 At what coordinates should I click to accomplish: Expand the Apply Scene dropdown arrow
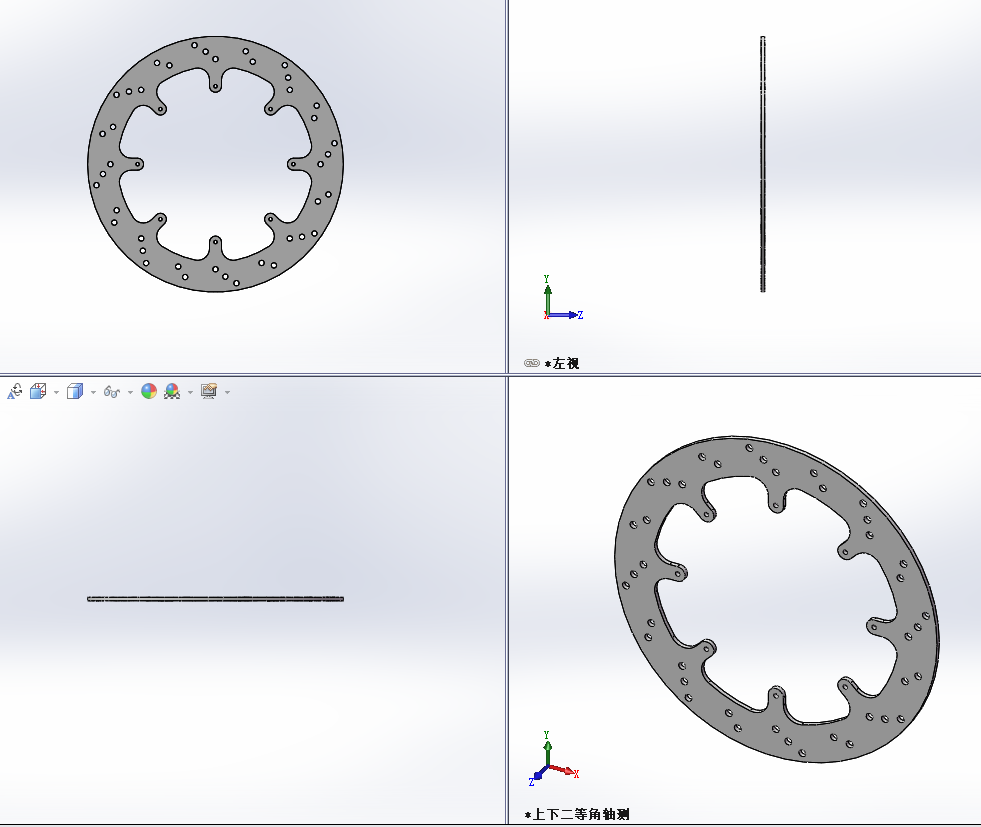click(x=190, y=392)
